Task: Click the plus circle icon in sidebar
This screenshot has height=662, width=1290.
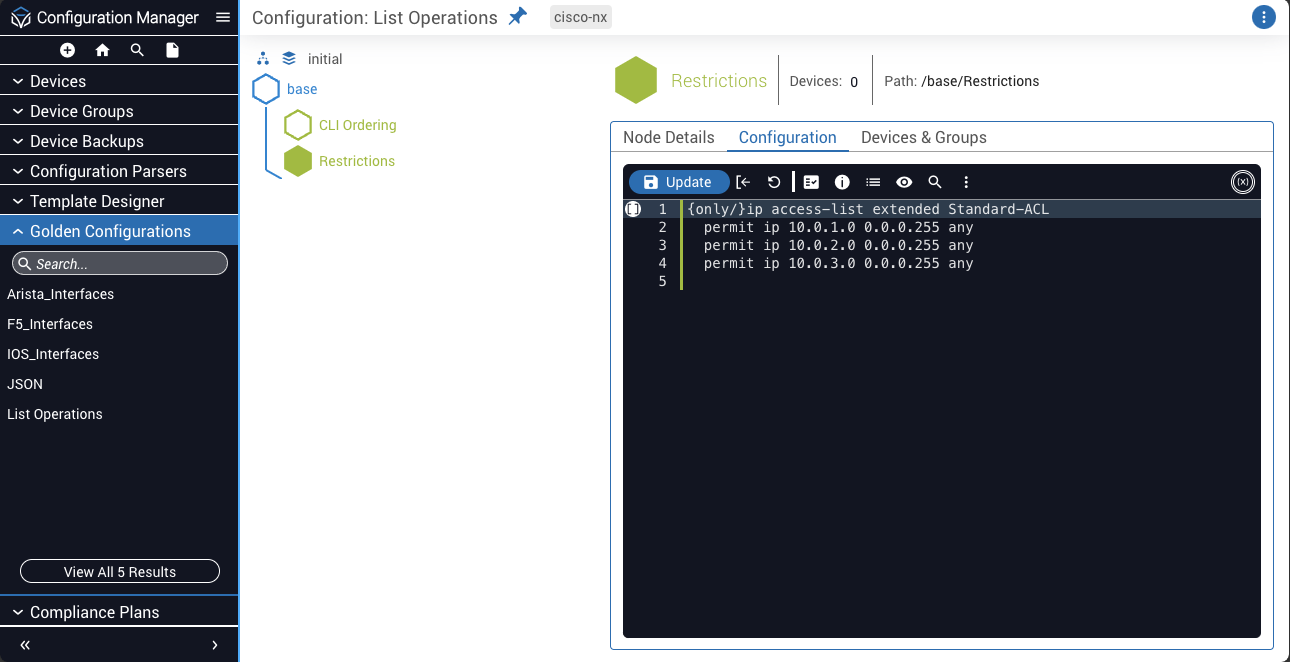Action: tap(67, 50)
